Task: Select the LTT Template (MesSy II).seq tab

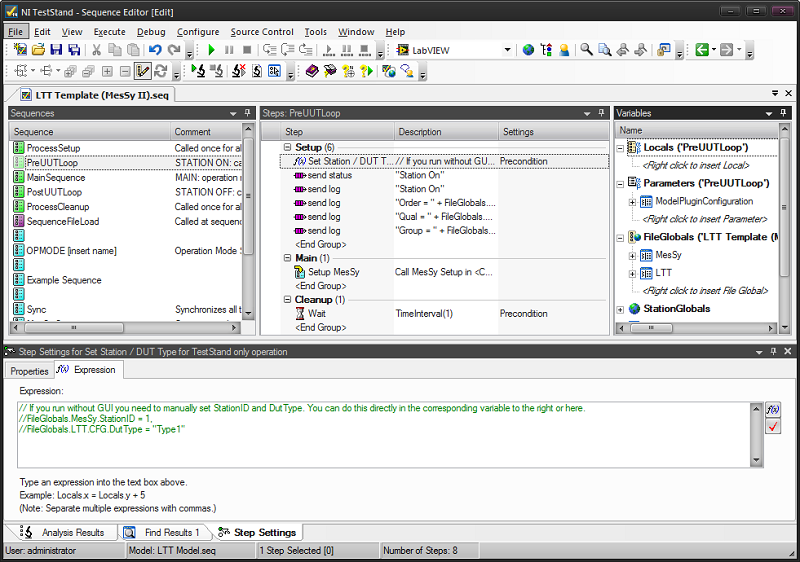Action: 95,95
